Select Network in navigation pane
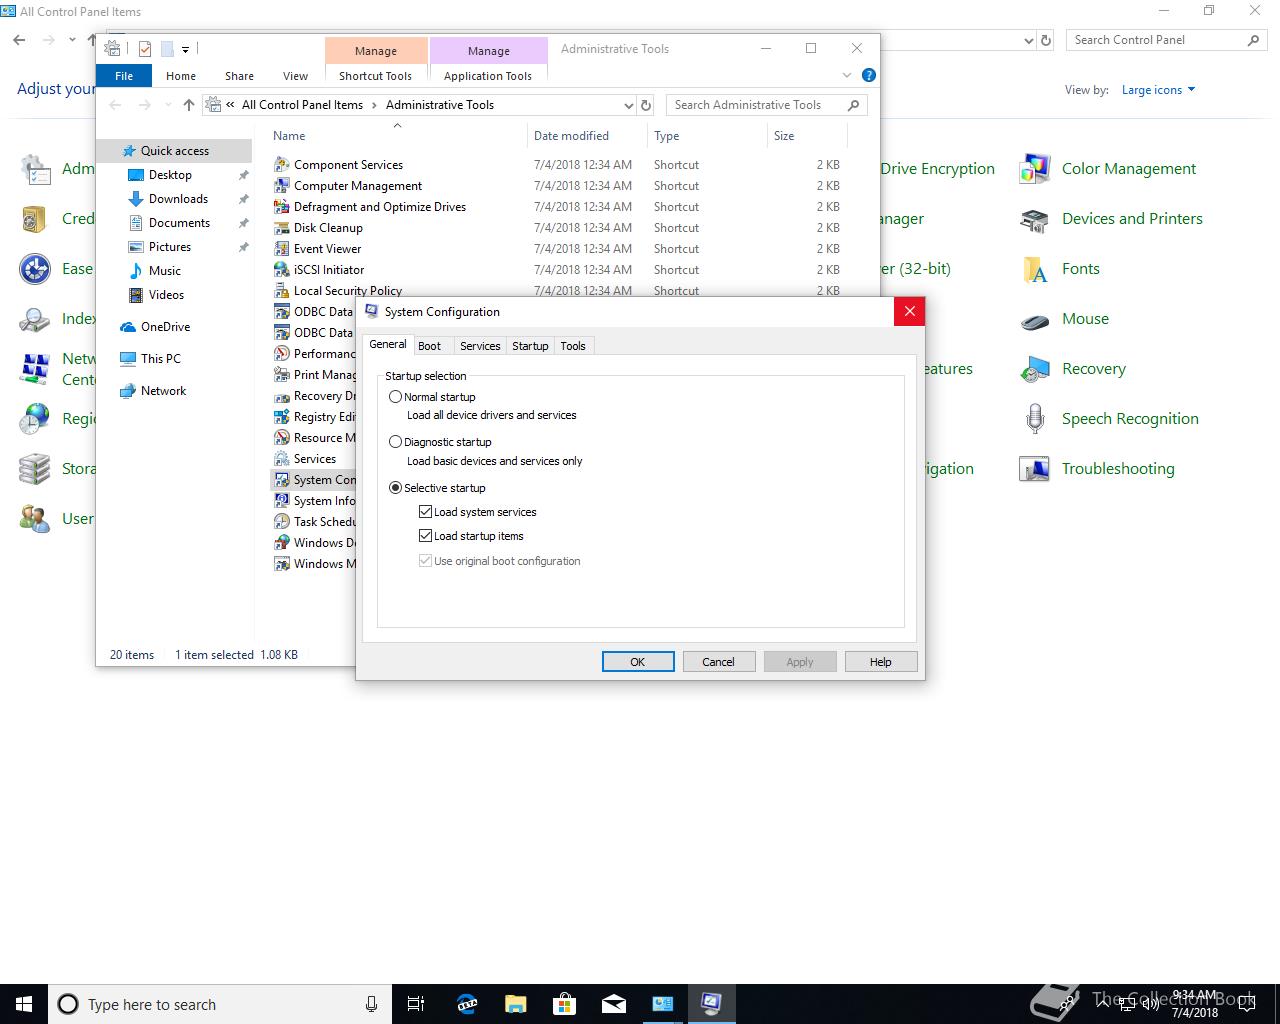 click(163, 391)
